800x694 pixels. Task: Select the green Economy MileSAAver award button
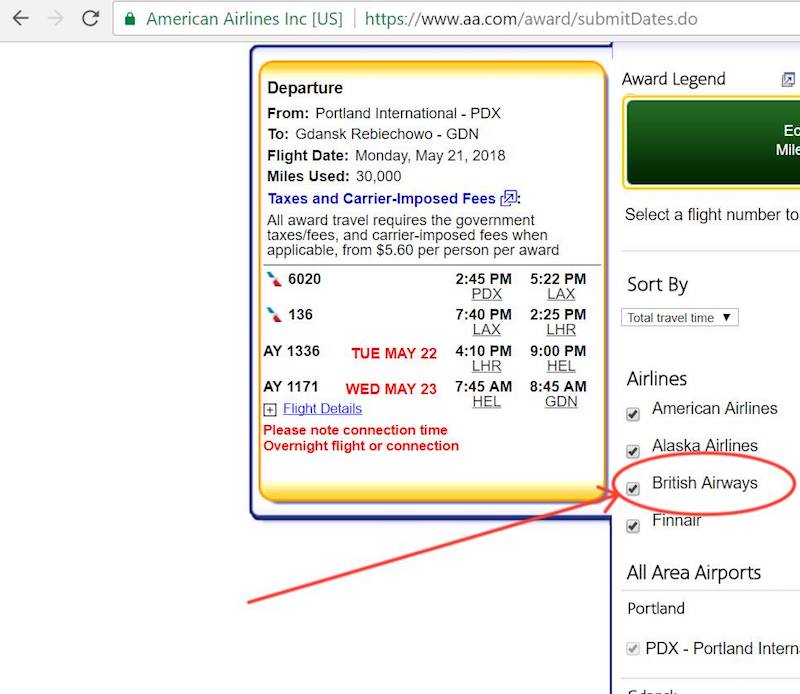(713, 142)
